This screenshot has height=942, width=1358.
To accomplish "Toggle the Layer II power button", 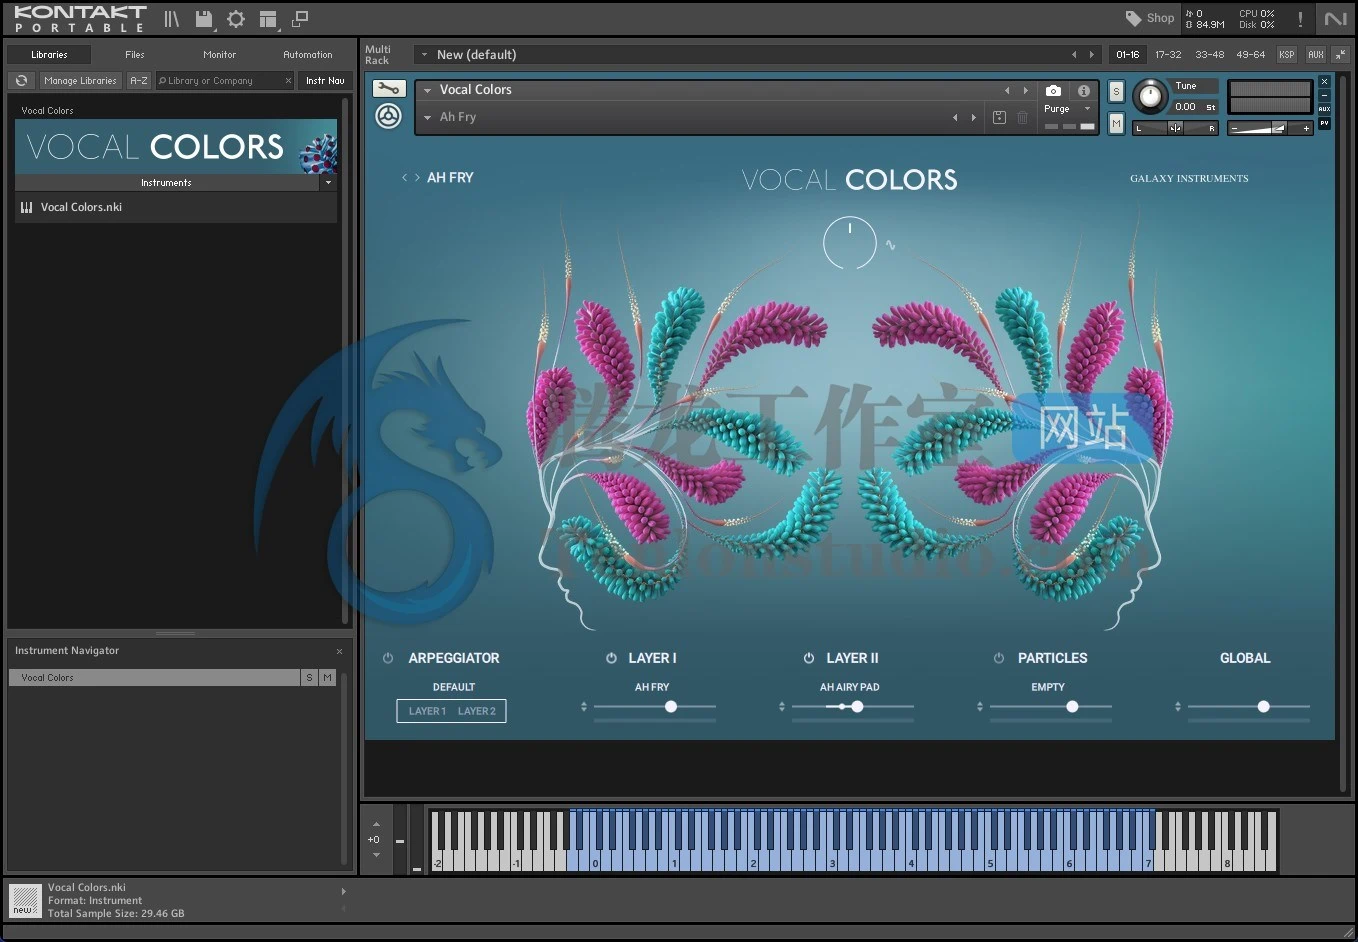I will coord(809,658).
